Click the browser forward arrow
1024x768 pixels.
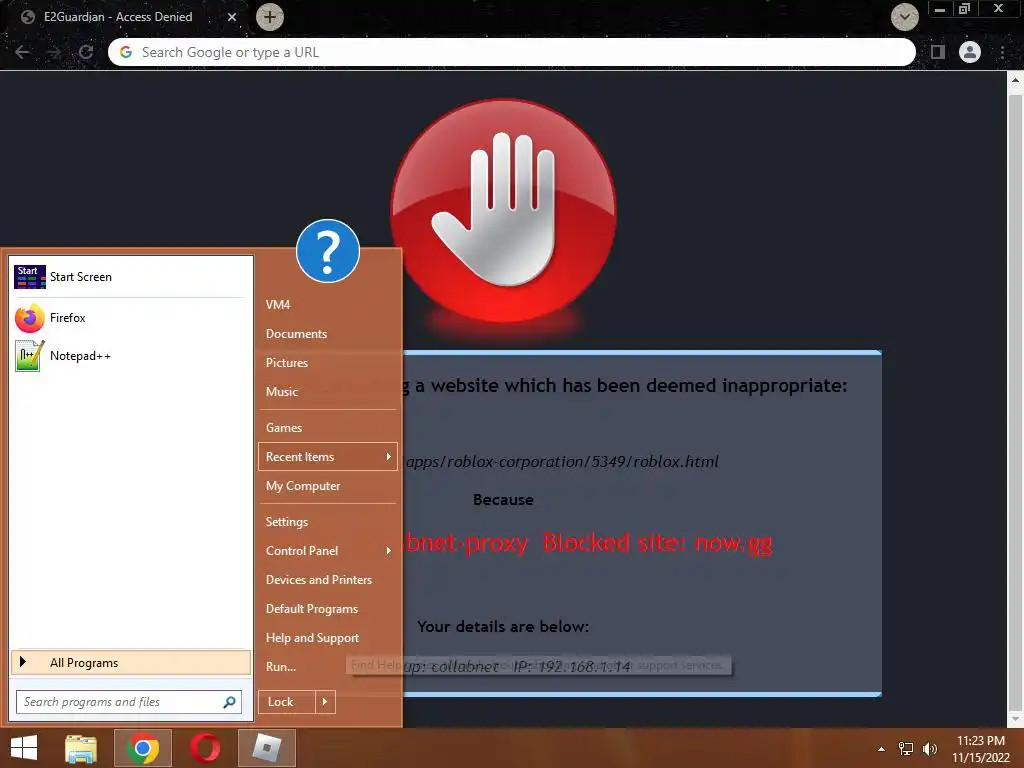tap(55, 52)
